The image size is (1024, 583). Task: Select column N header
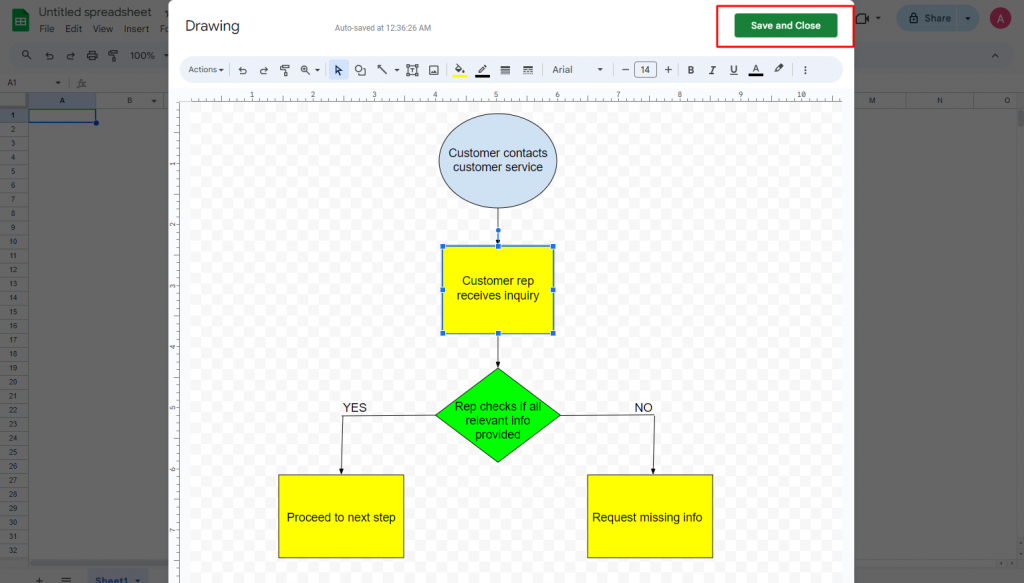940,101
